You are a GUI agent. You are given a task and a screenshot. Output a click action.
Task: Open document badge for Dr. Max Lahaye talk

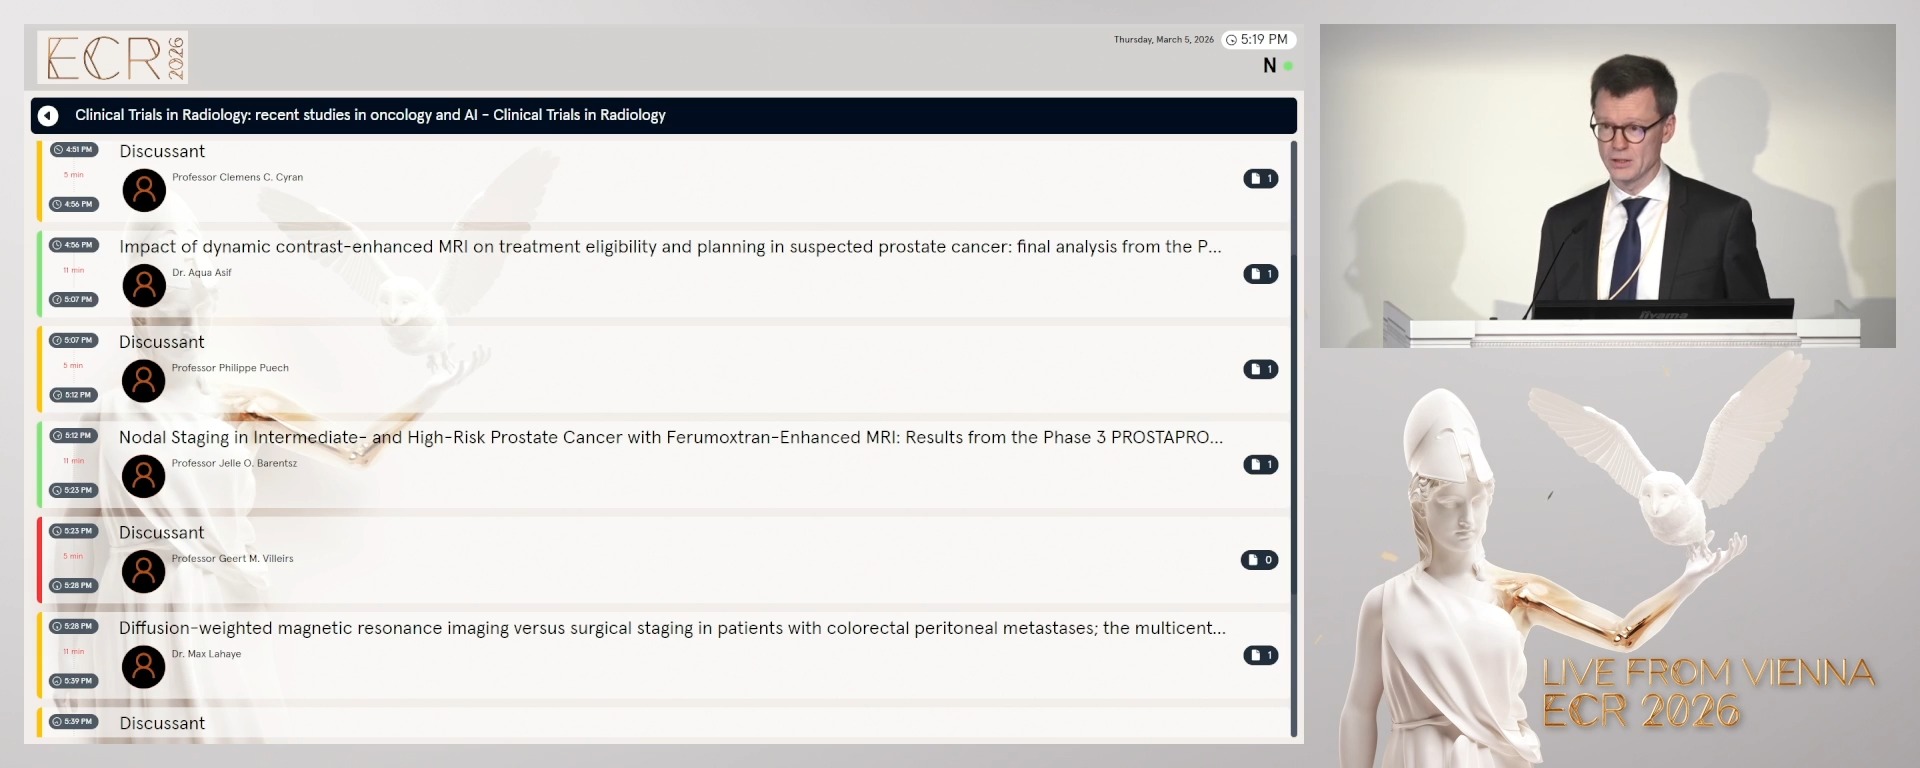coord(1260,655)
